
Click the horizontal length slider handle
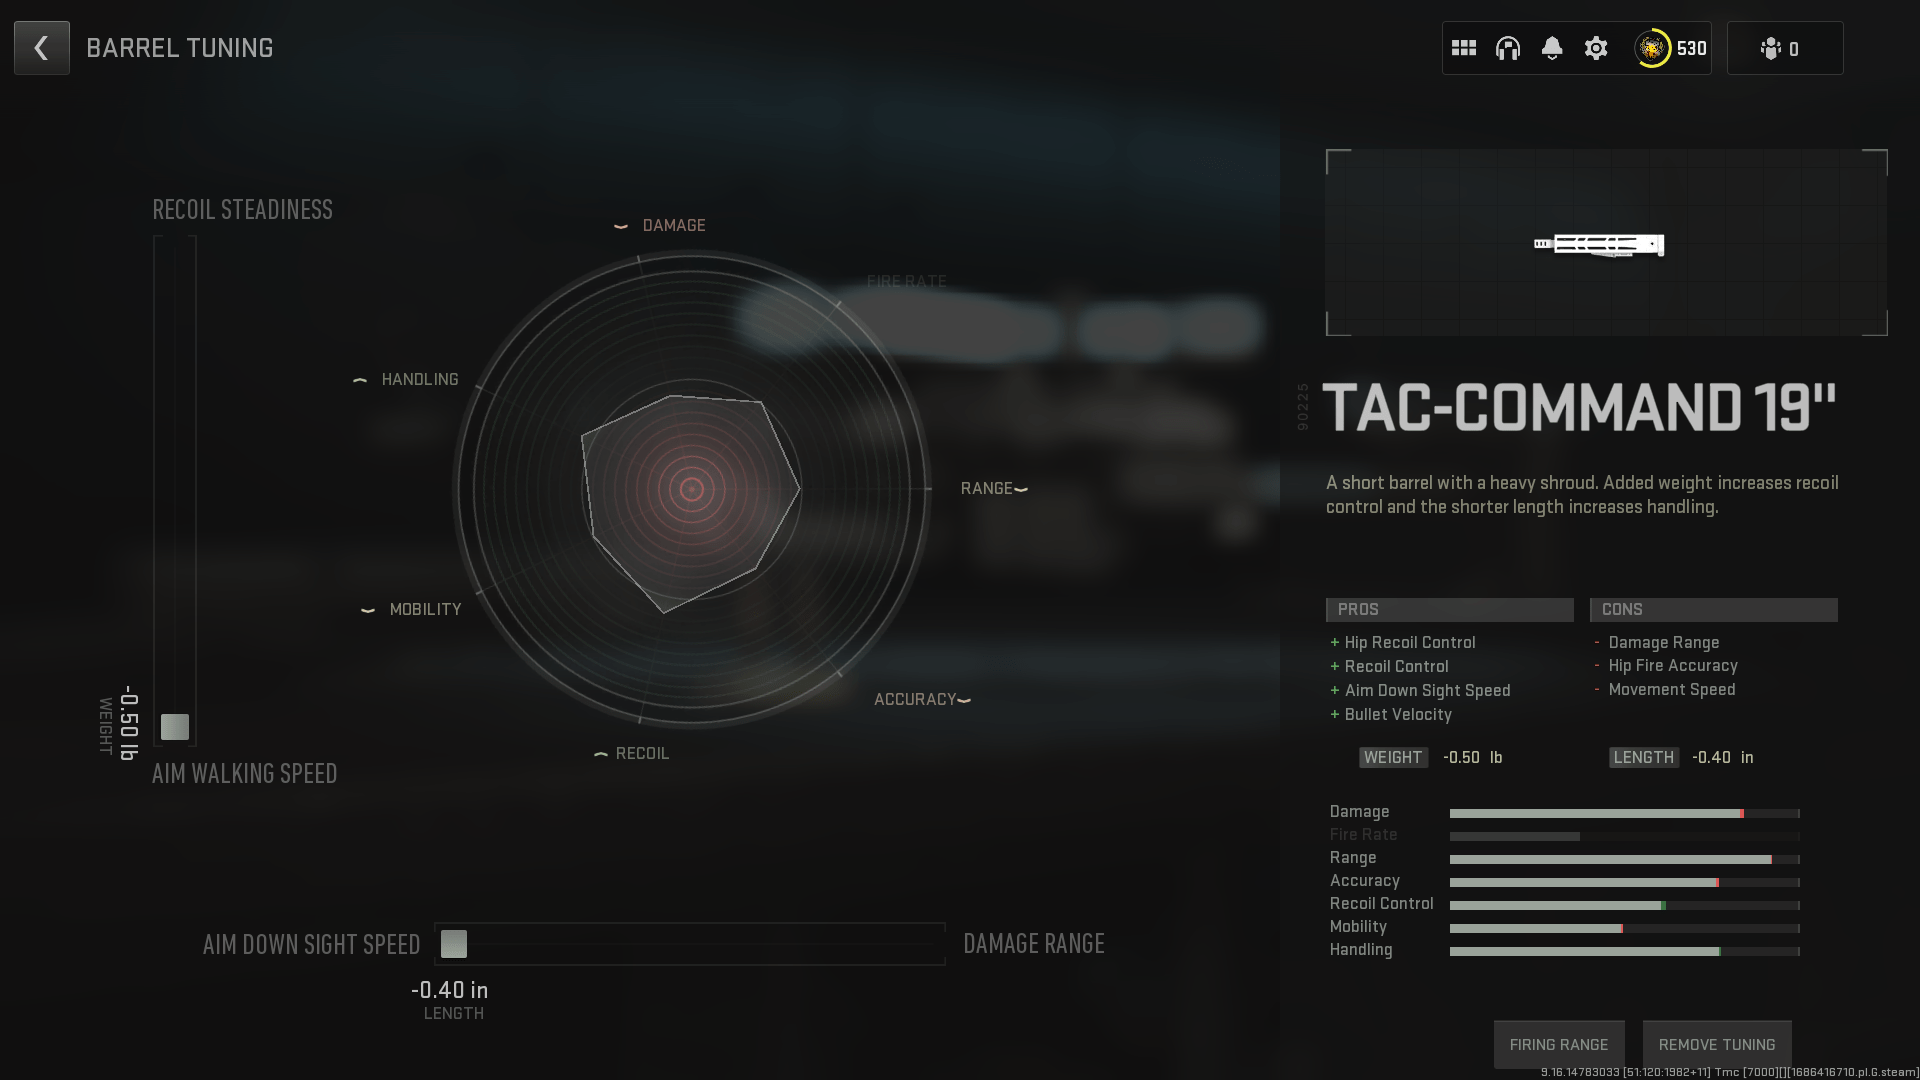point(454,943)
